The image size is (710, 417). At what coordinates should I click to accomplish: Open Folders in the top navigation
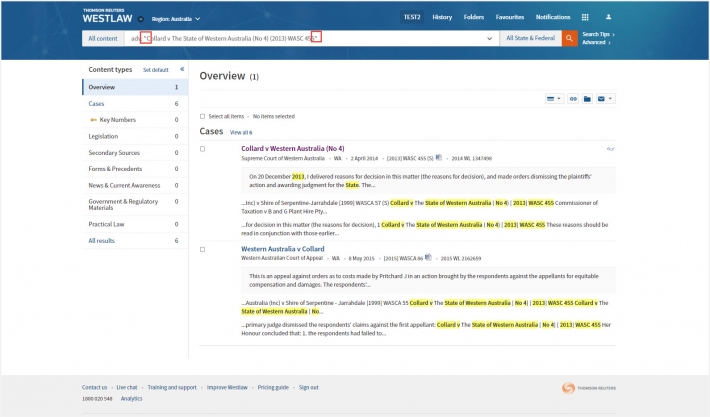474,17
